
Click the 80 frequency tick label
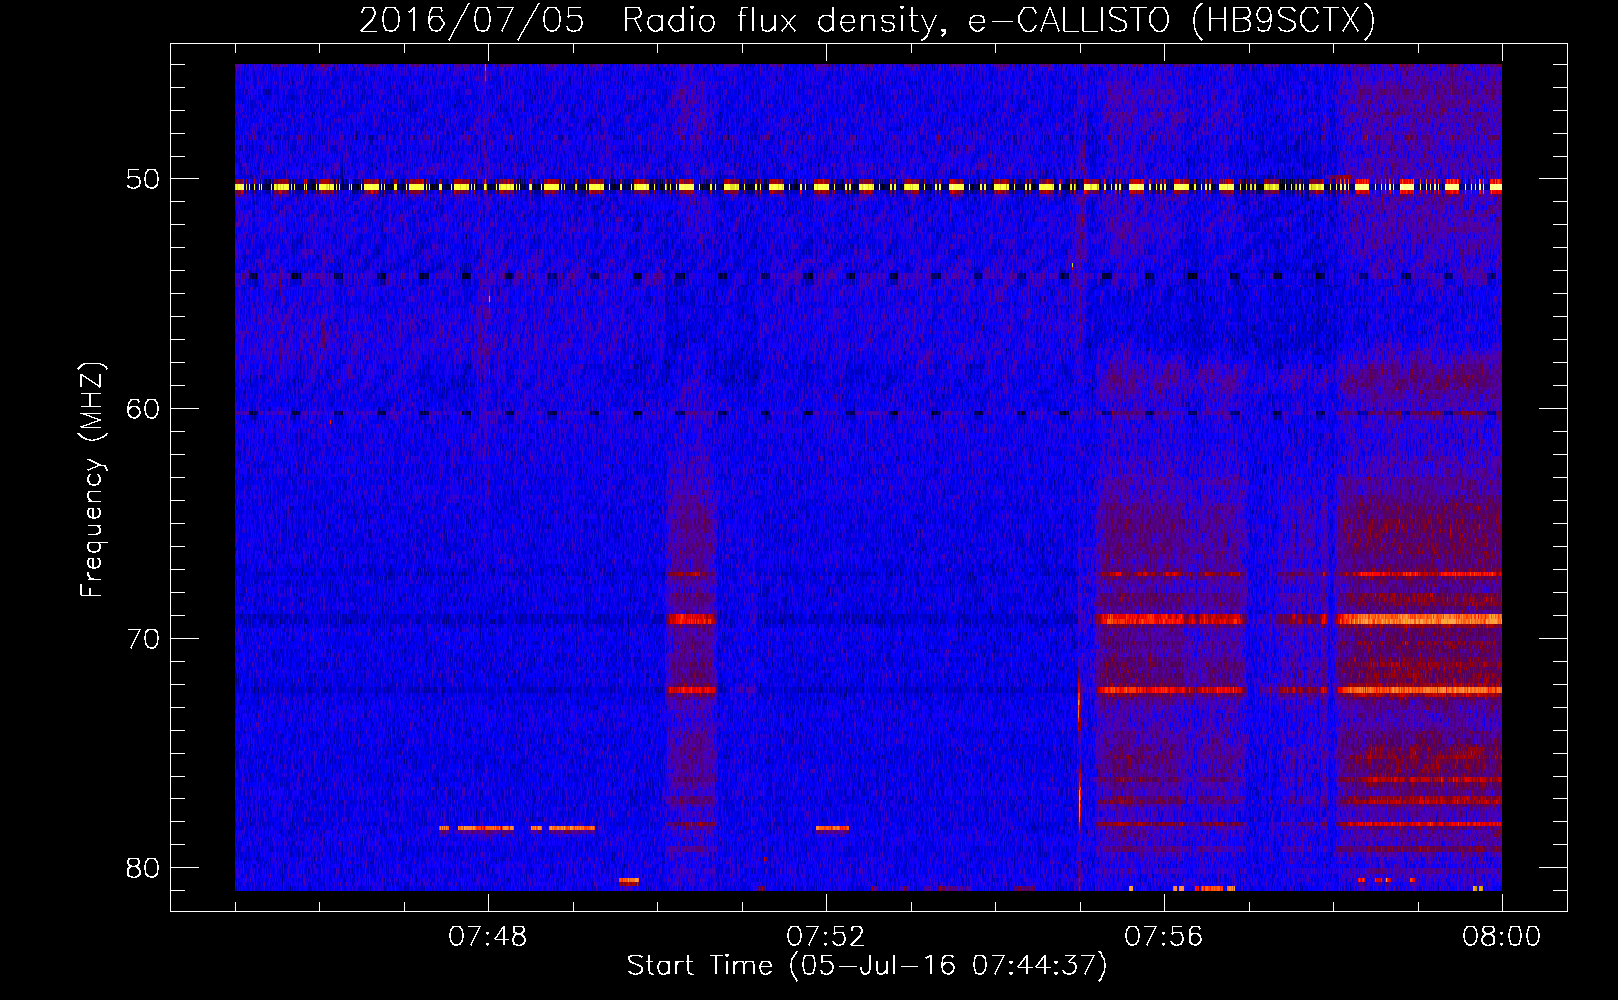(143, 868)
